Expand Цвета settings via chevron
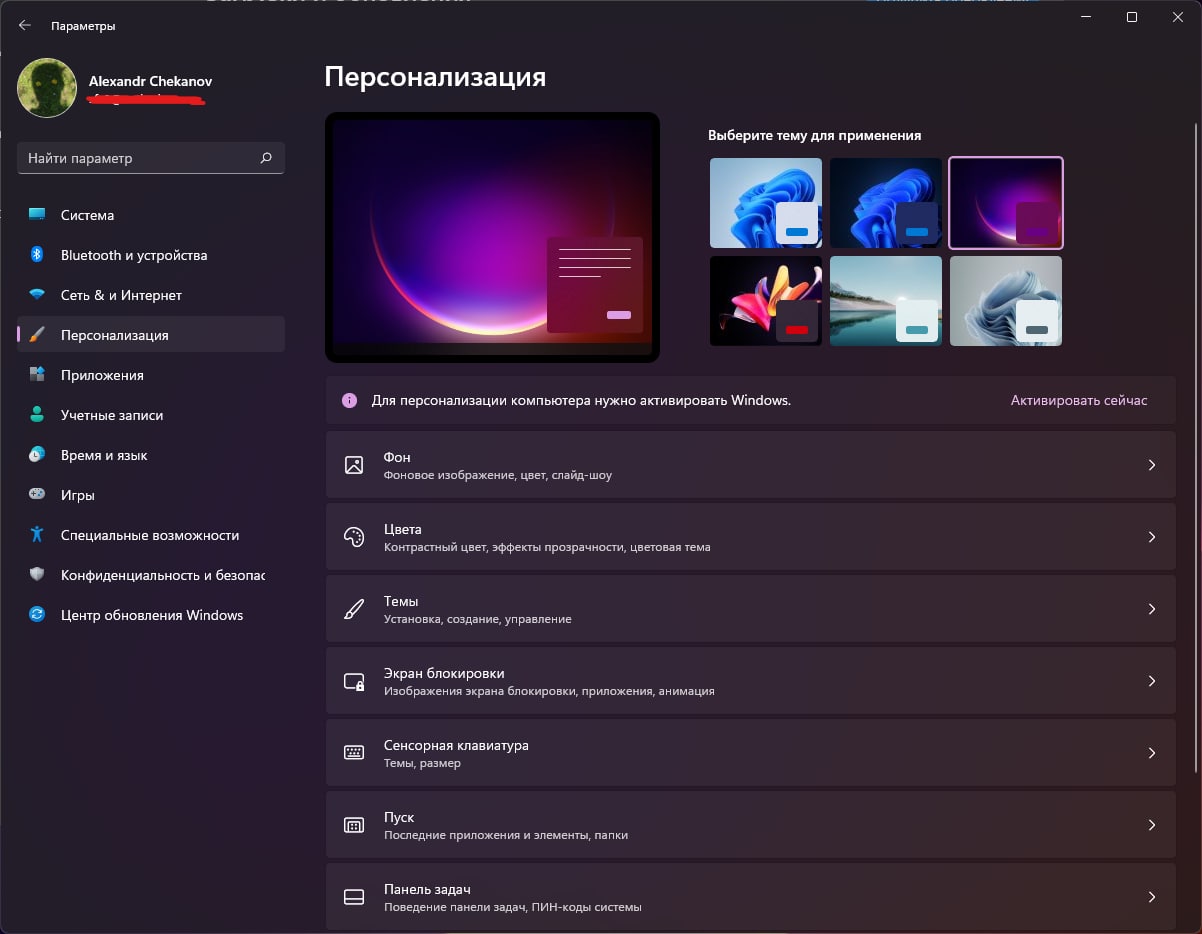 (1151, 537)
